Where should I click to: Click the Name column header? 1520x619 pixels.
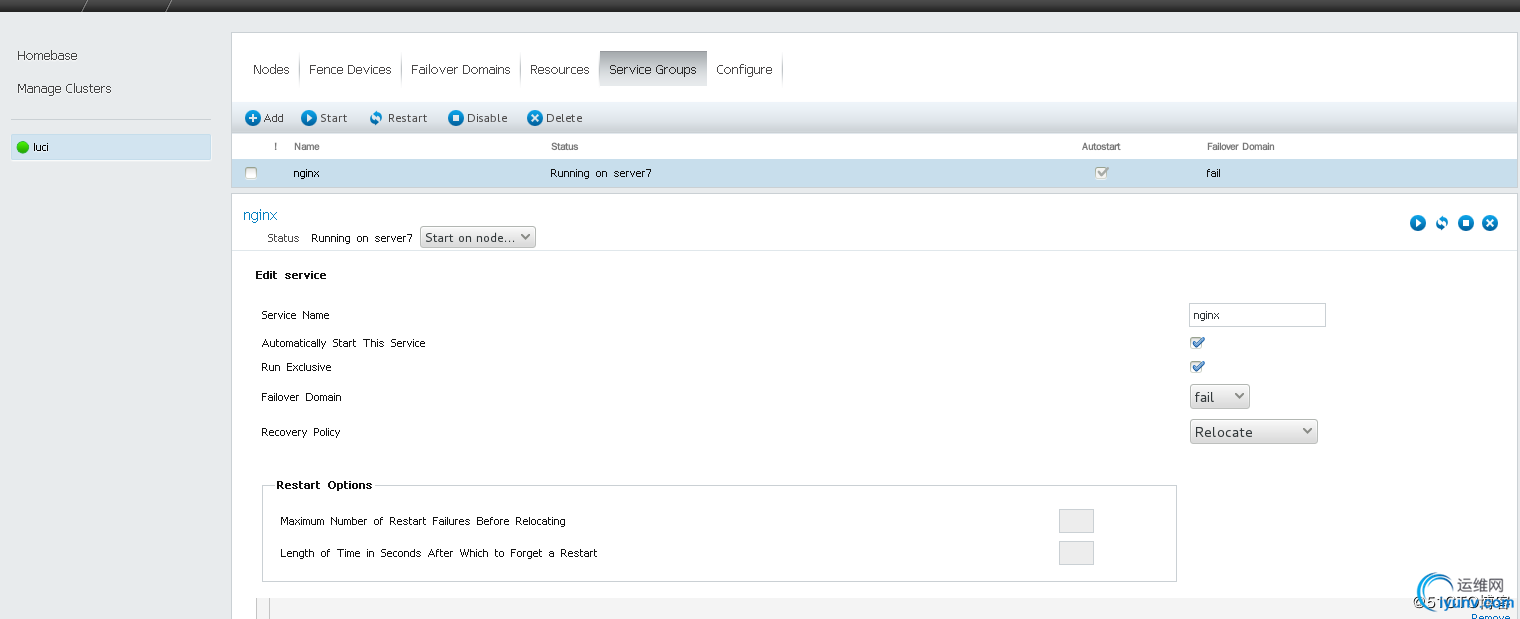(307, 147)
